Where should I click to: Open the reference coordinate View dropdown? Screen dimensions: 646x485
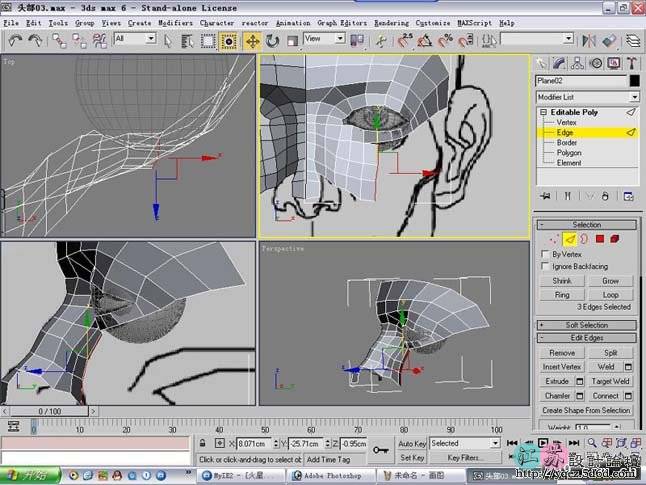(x=324, y=39)
